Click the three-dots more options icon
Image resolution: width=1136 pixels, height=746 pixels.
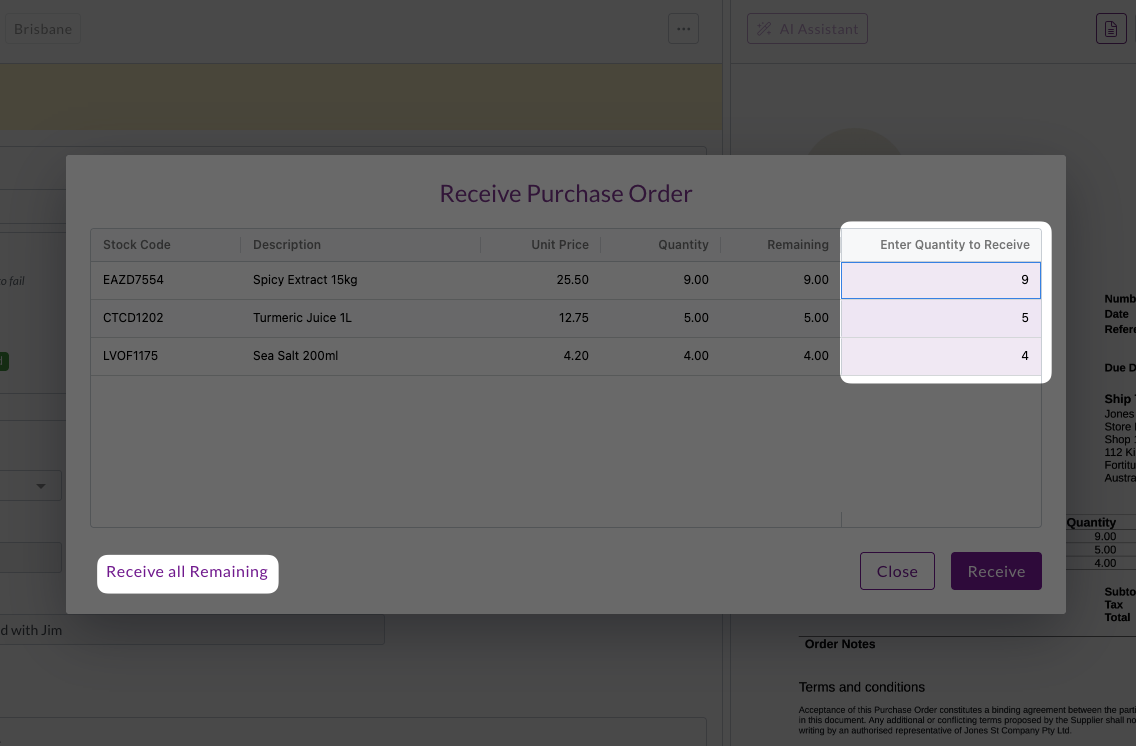683,29
